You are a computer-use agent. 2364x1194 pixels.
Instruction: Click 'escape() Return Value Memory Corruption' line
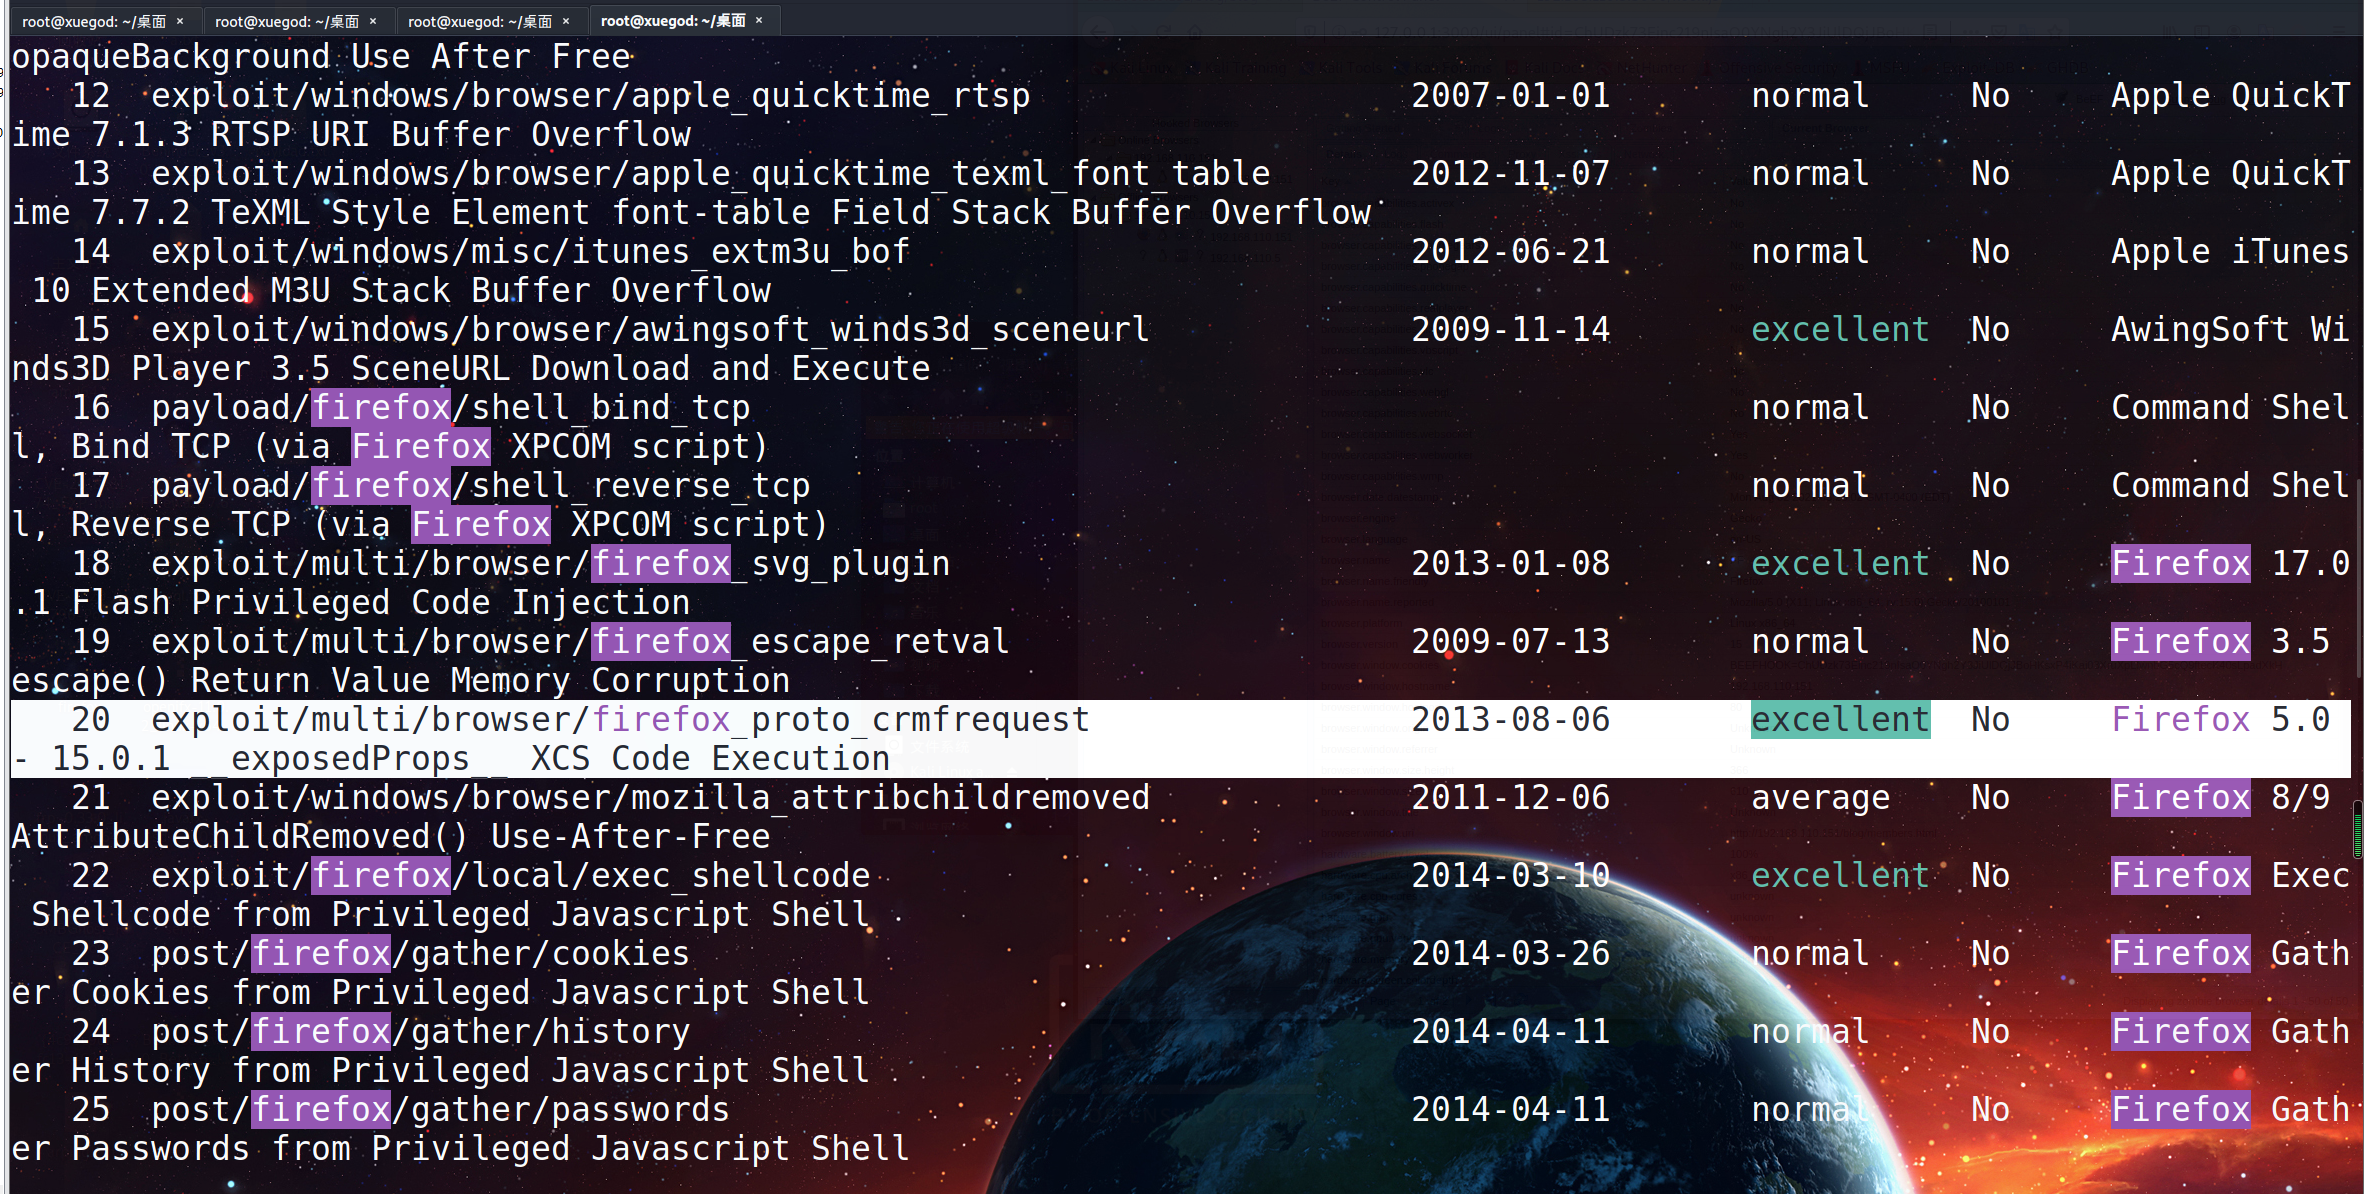click(401, 681)
